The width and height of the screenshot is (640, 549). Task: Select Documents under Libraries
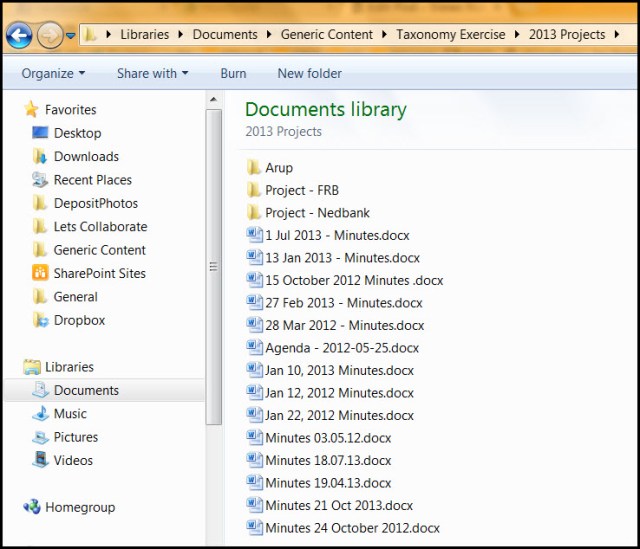(86, 390)
